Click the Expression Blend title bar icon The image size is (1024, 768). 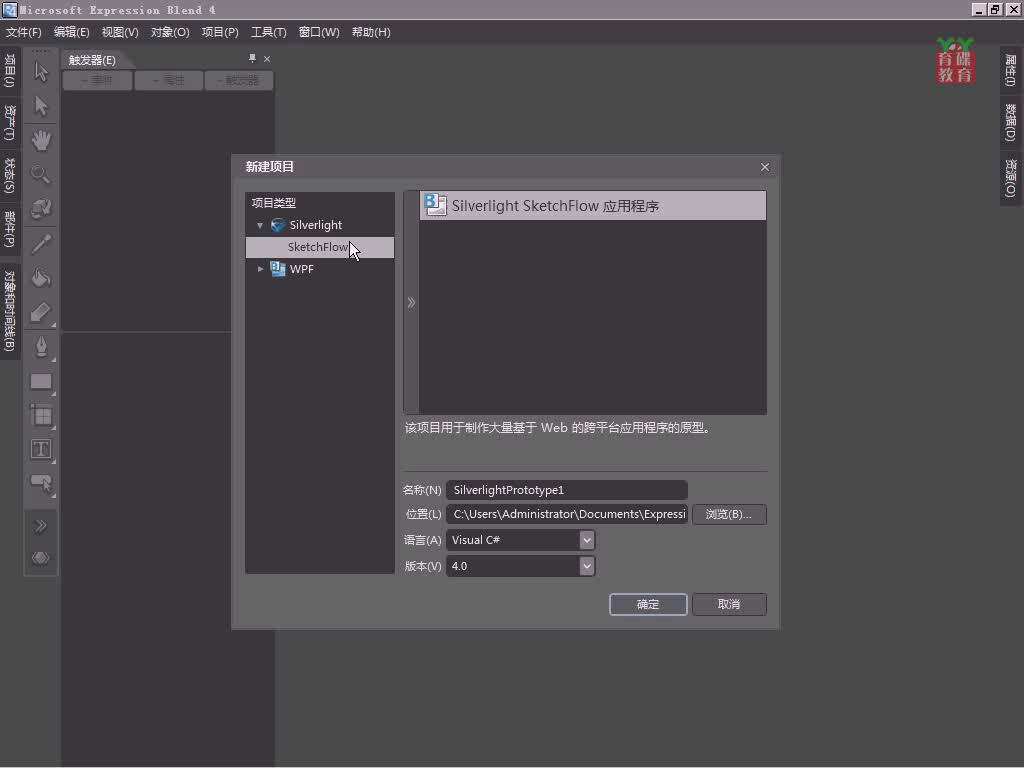9,9
